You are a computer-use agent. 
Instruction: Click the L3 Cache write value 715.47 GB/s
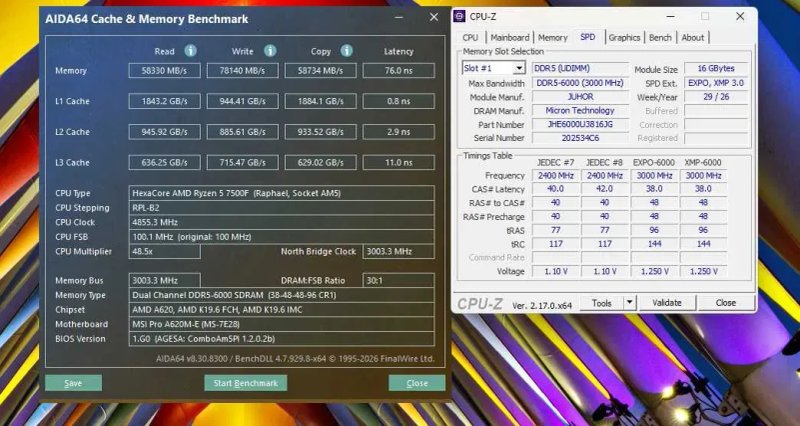242,162
